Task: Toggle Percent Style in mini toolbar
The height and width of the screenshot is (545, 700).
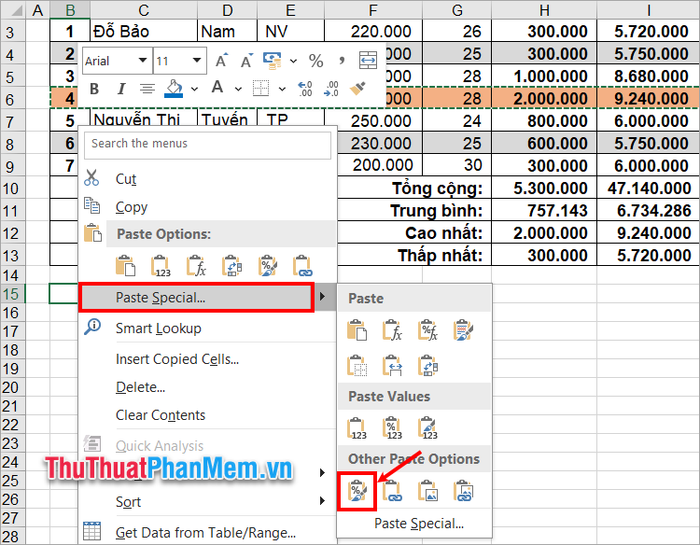Action: click(x=315, y=61)
